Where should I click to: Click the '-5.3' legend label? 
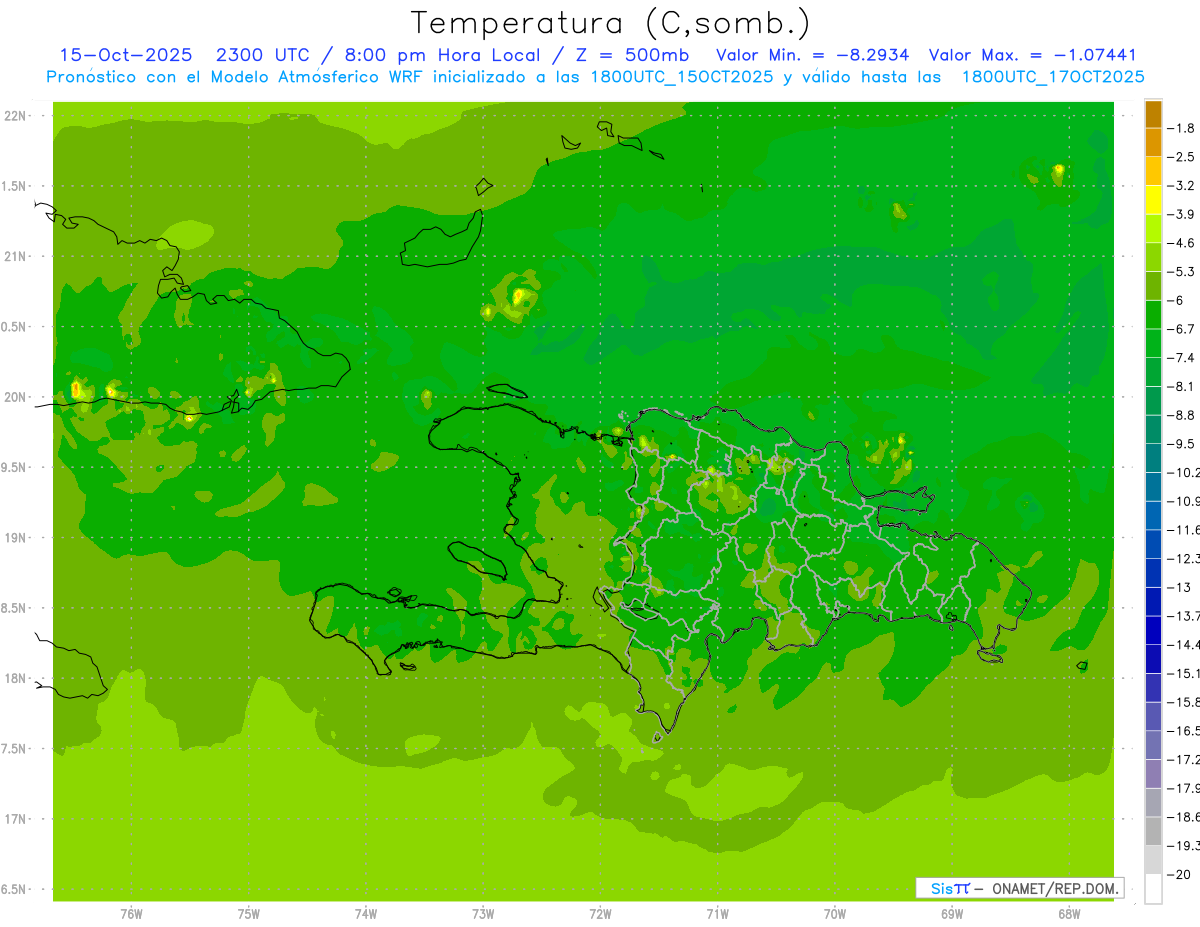click(x=1180, y=271)
